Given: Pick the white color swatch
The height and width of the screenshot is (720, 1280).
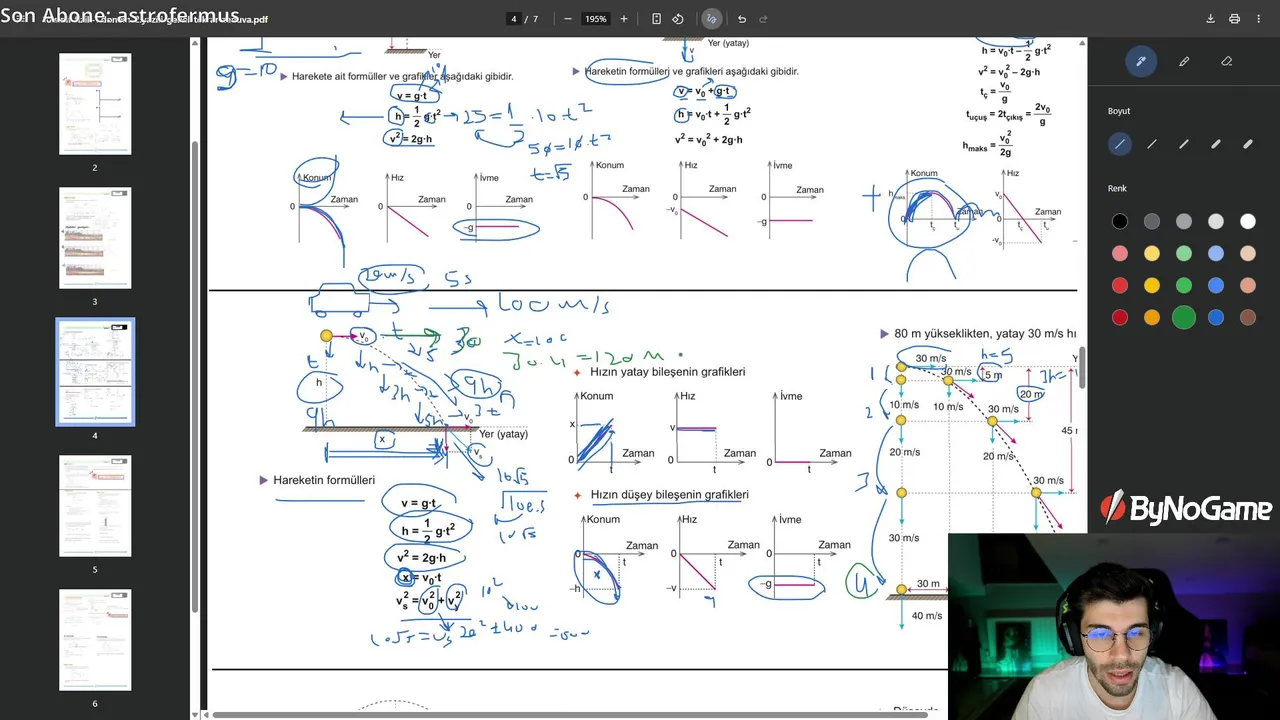Looking at the screenshot, I should (x=1248, y=222).
